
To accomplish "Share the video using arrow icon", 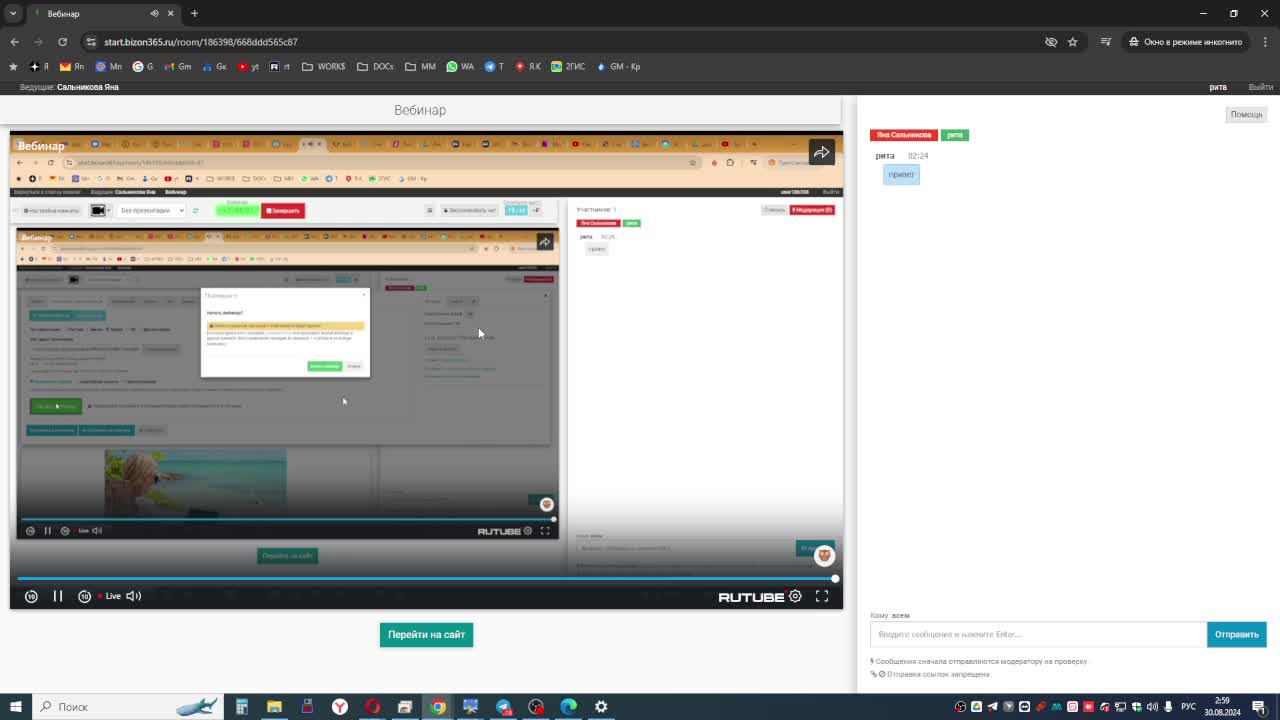I will 821,152.
